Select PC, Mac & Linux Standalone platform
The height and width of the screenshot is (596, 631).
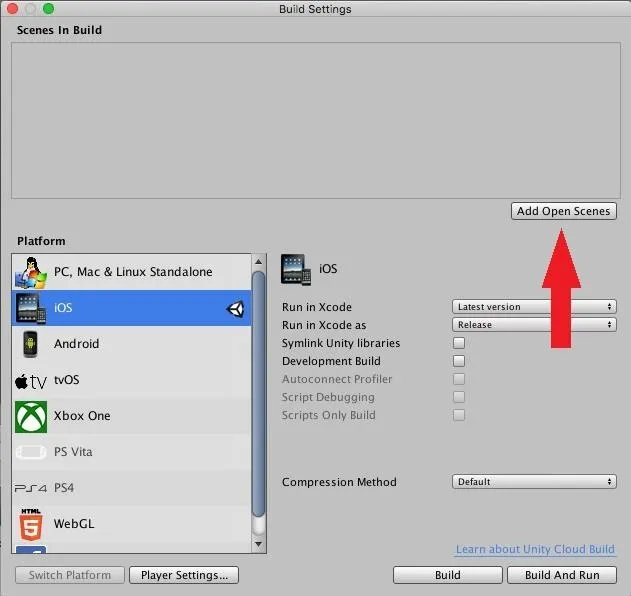tap(132, 272)
